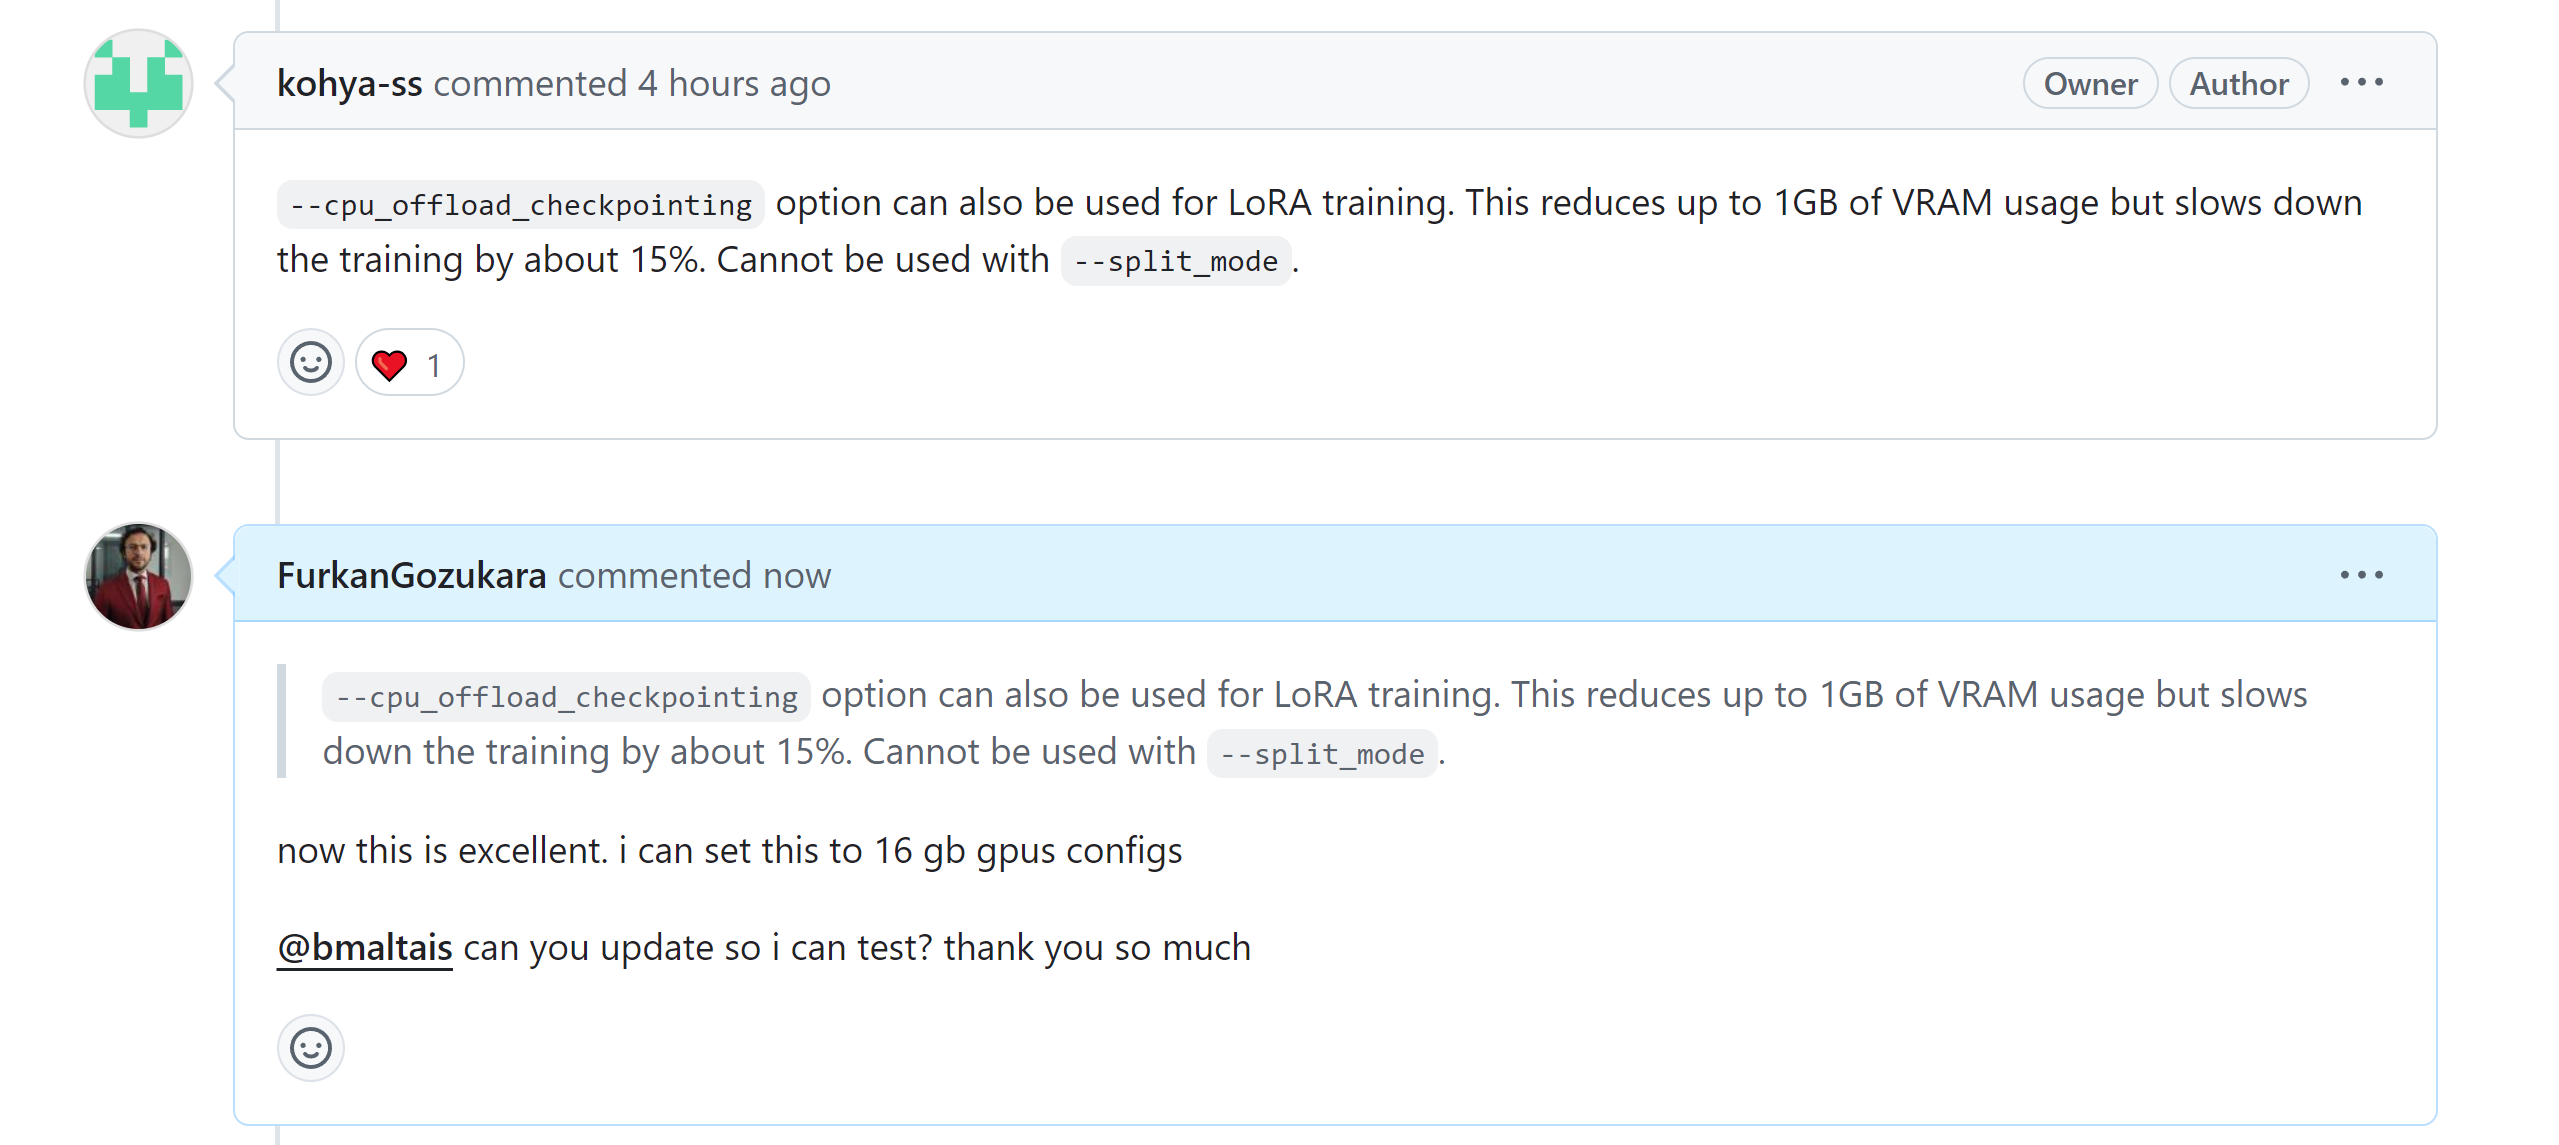Toggle the heart reaction on kohya-ss's comment

[x=408, y=364]
